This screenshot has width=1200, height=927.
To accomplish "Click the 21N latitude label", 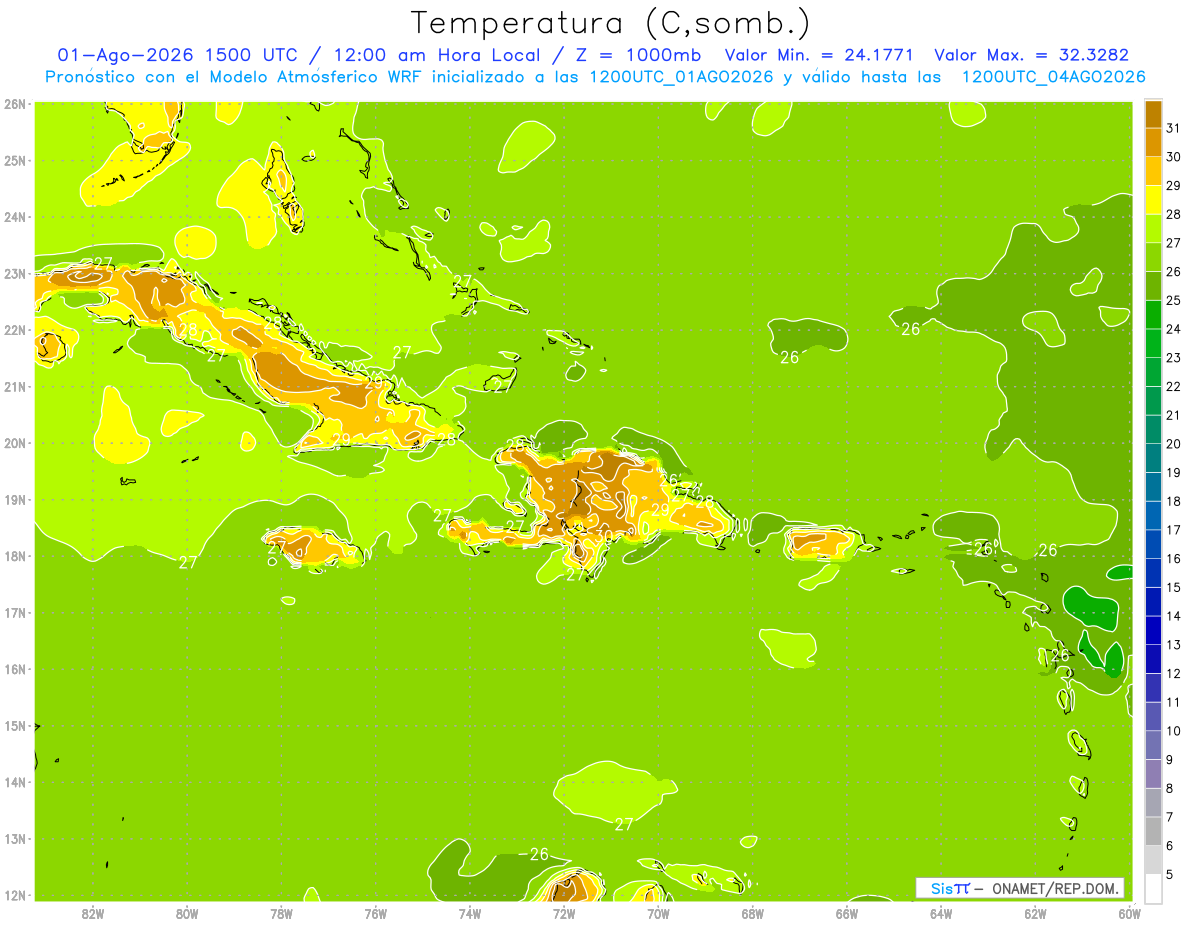I will pos(14,386).
